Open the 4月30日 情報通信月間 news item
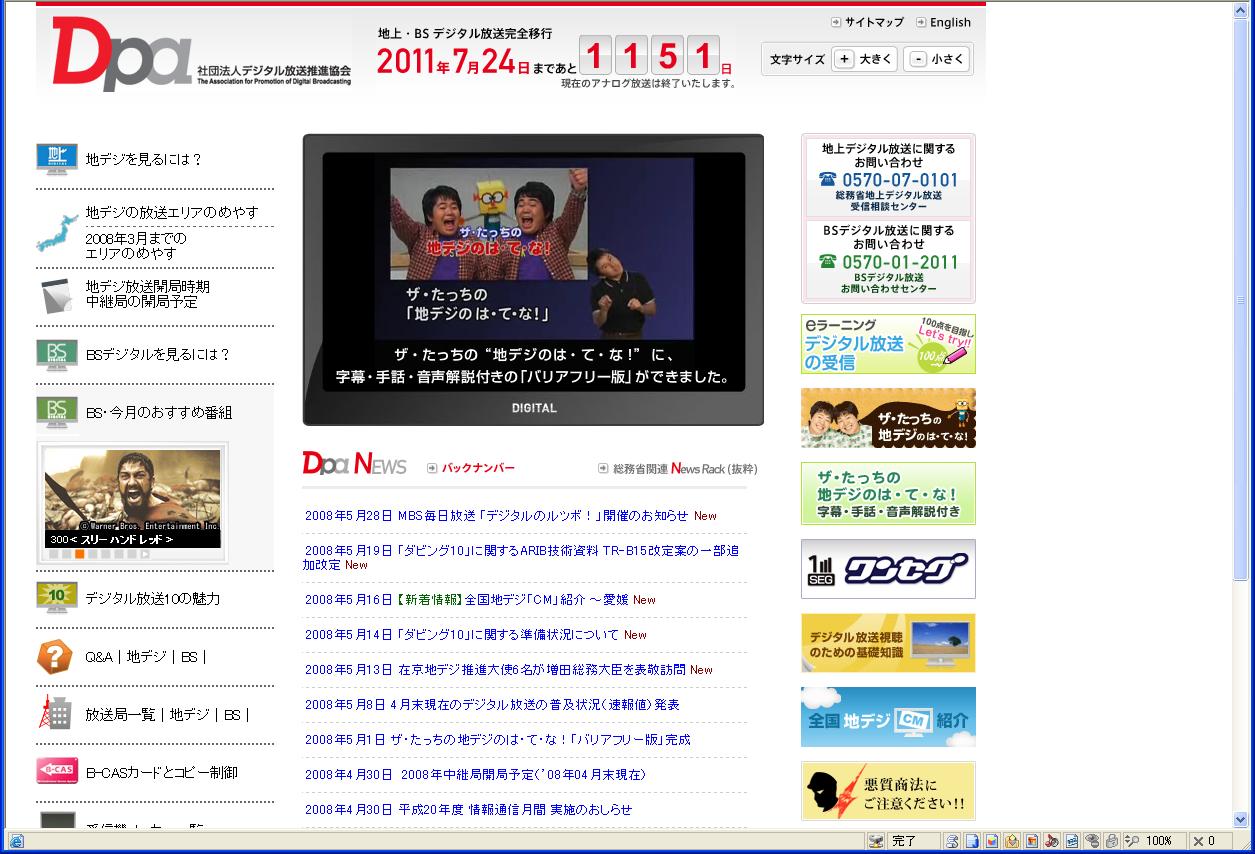Image resolution: width=1255 pixels, height=854 pixels. click(x=468, y=810)
